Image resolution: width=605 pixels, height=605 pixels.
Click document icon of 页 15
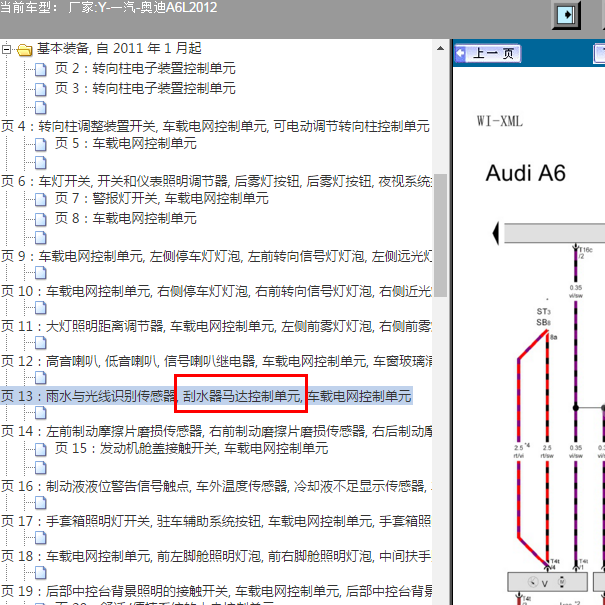pyautogui.click(x=41, y=450)
